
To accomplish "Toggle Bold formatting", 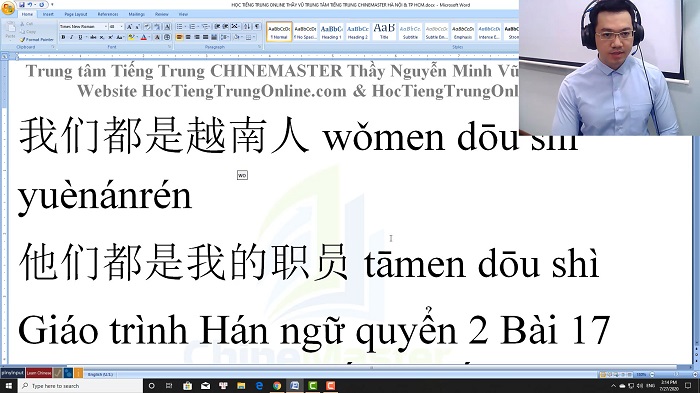I will [x=63, y=37].
